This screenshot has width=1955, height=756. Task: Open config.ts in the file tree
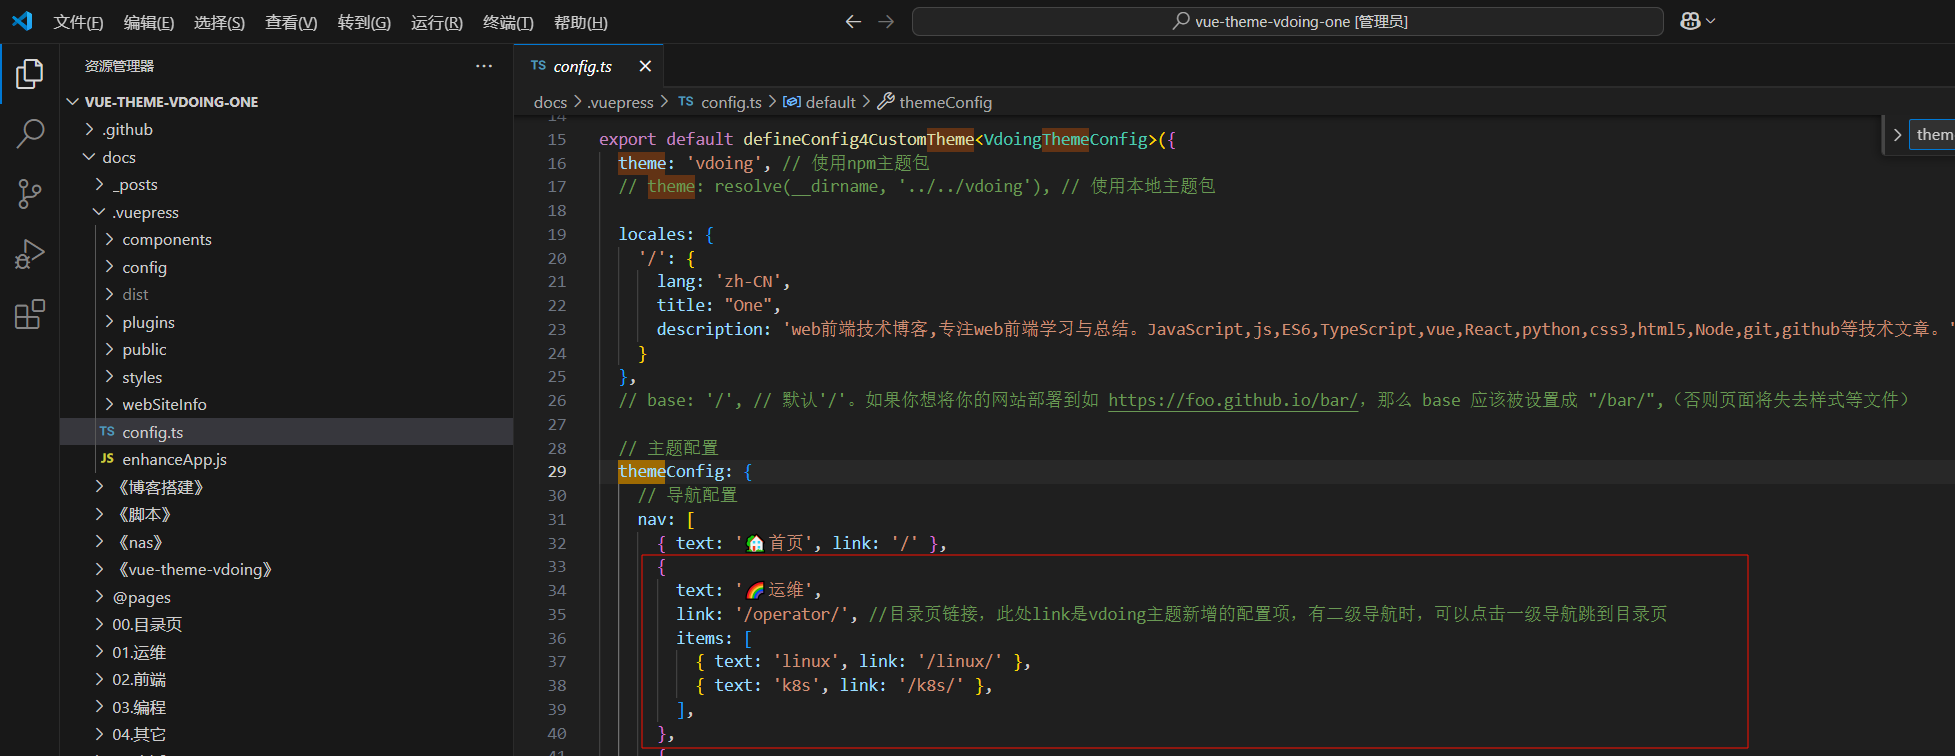tap(286, 432)
